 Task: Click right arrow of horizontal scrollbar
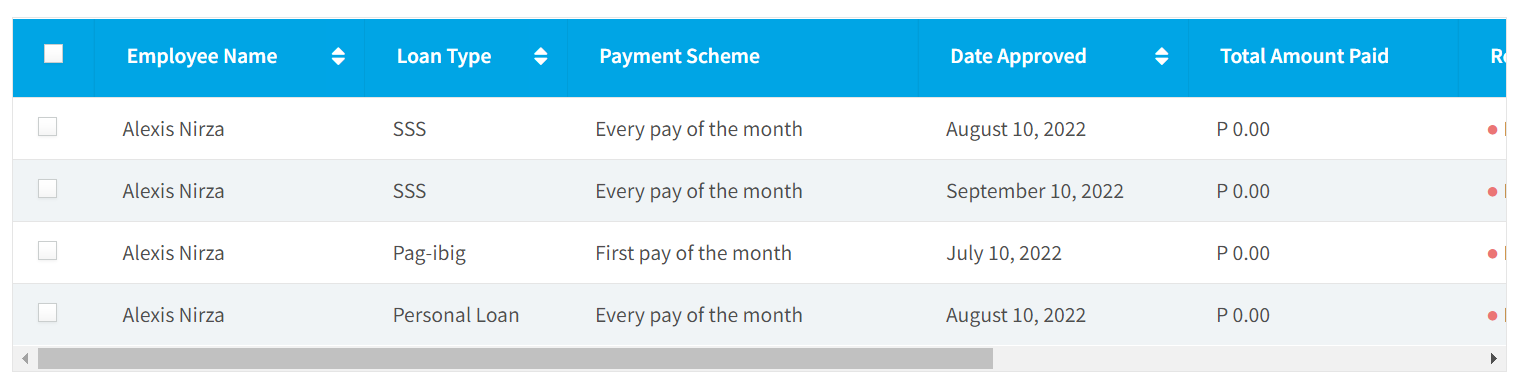[x=1494, y=358]
